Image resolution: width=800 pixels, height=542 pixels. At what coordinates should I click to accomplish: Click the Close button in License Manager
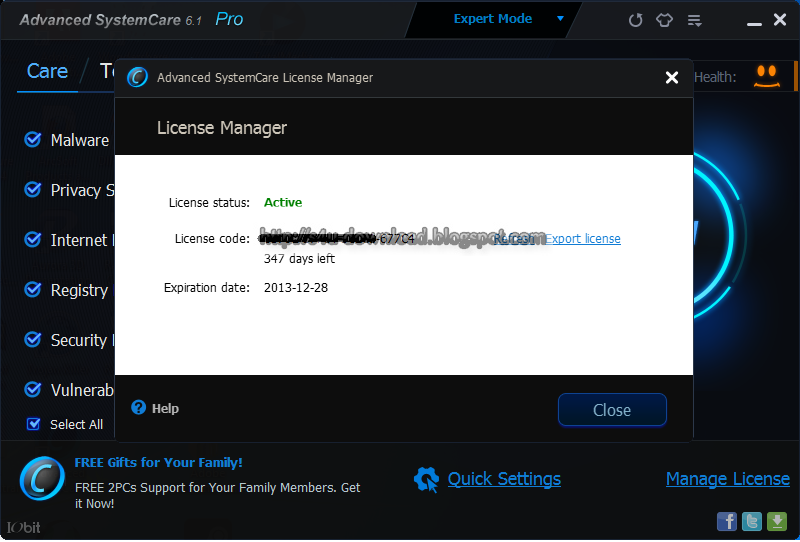point(612,410)
